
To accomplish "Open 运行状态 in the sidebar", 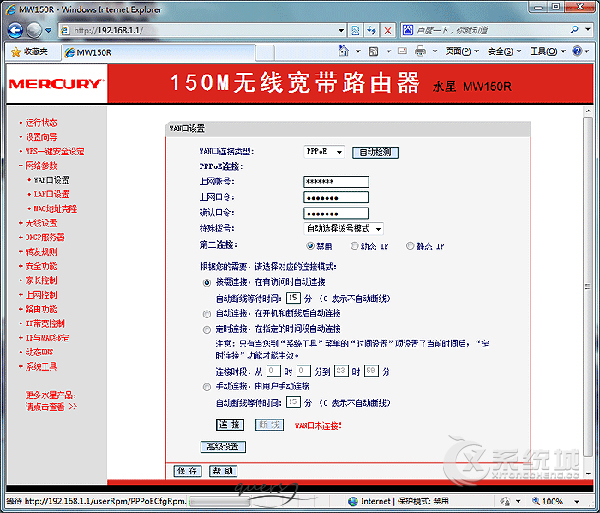I will [x=41, y=123].
